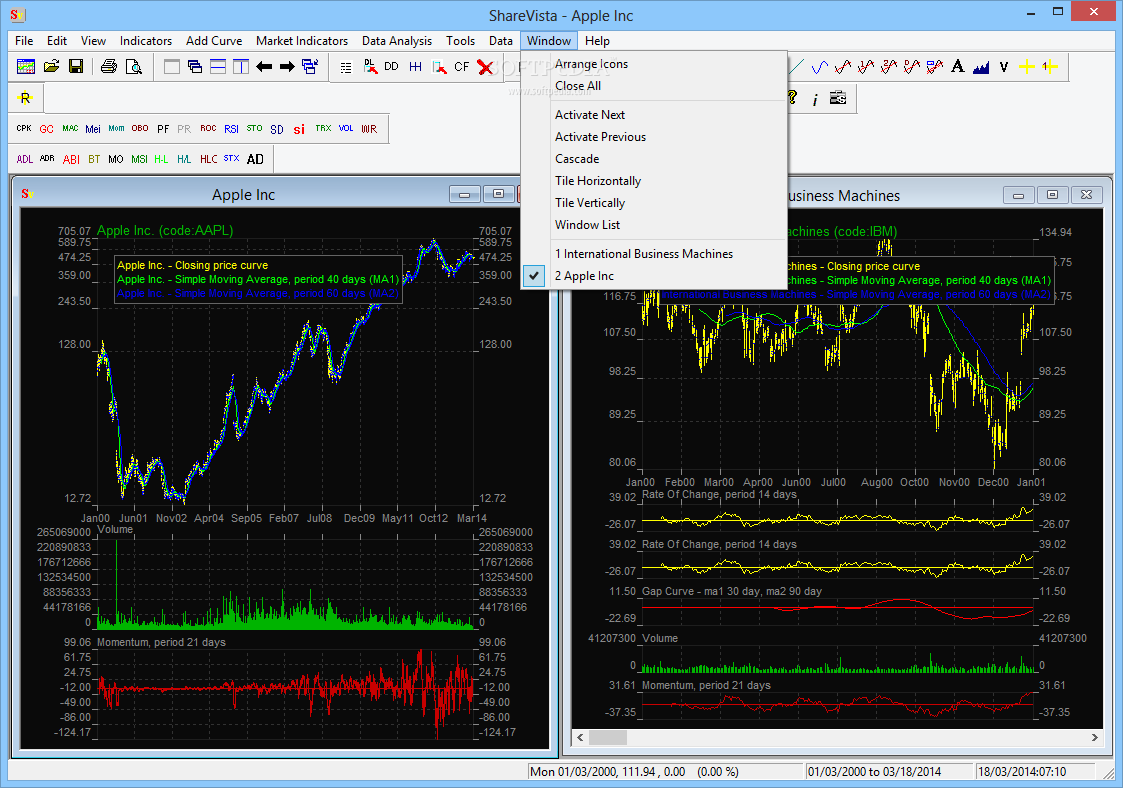
Task: Open the Edit menu
Action: coord(57,41)
